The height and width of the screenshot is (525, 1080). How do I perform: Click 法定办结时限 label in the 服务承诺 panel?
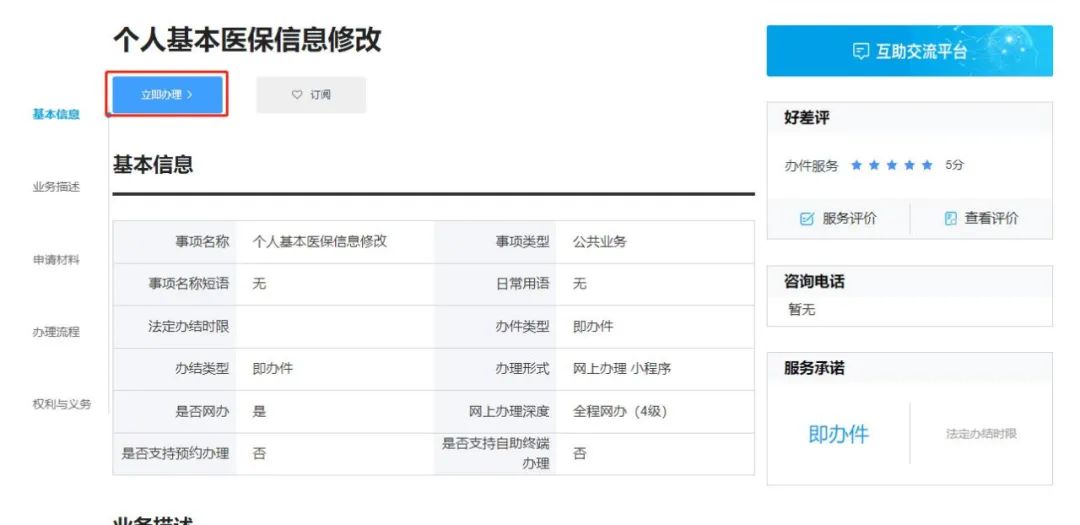981,434
